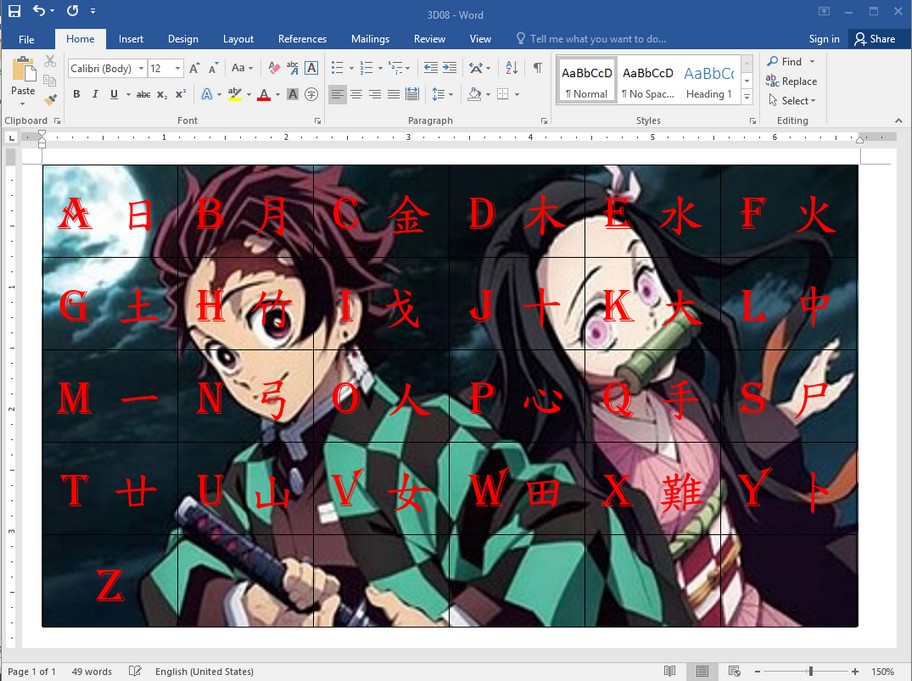Toggle Italic formatting
Screen dimensions: 912x681
coord(95,94)
